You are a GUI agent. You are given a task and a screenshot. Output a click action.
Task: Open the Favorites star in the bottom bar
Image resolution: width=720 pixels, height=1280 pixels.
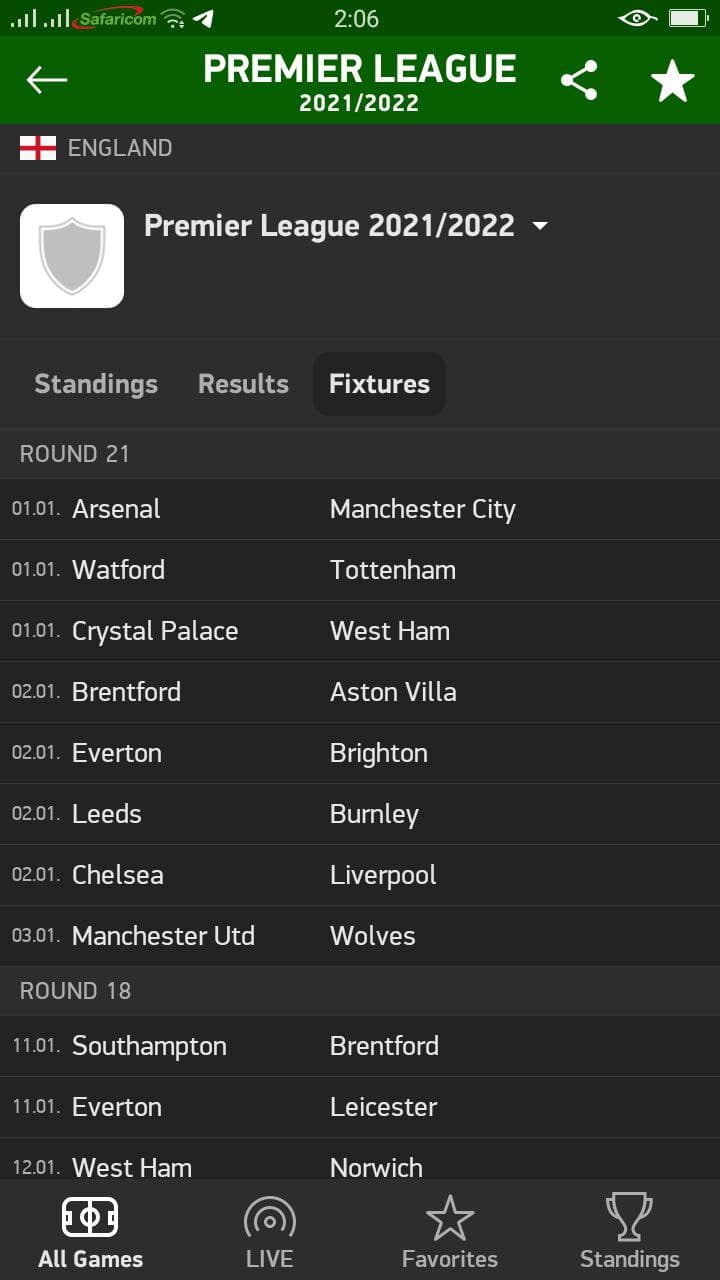(450, 1217)
